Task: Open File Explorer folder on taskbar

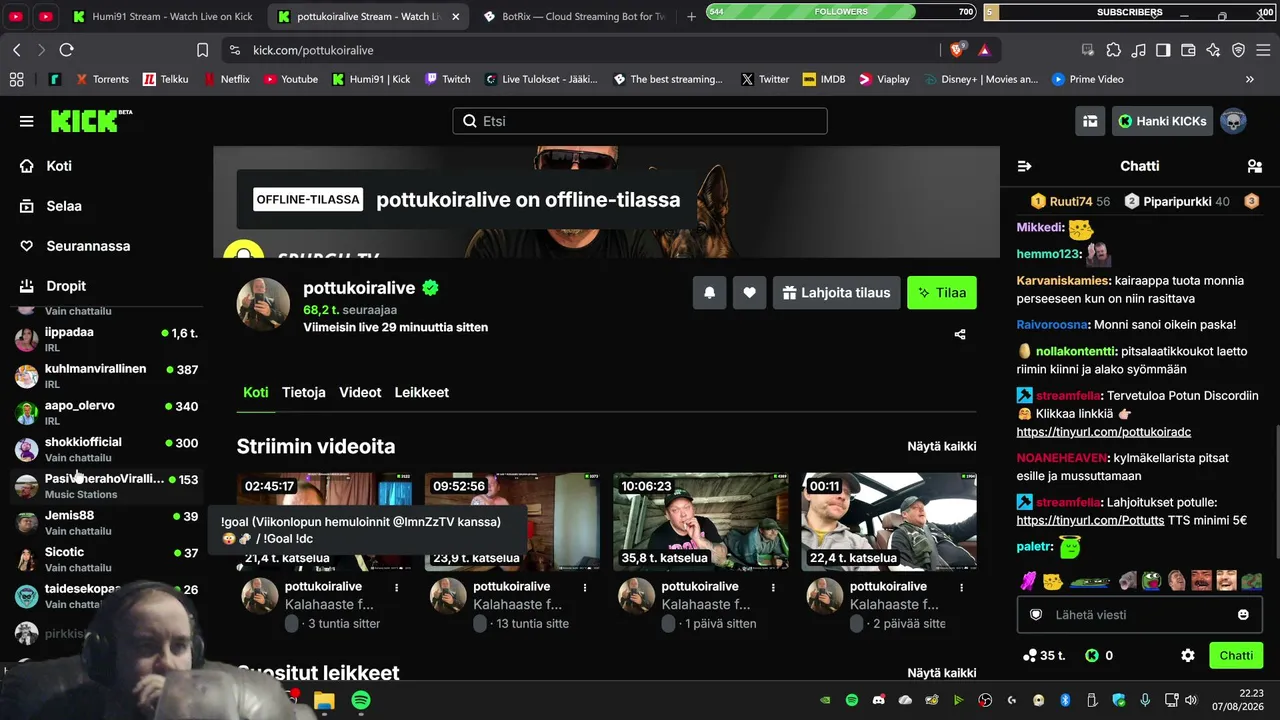Action: click(x=324, y=700)
